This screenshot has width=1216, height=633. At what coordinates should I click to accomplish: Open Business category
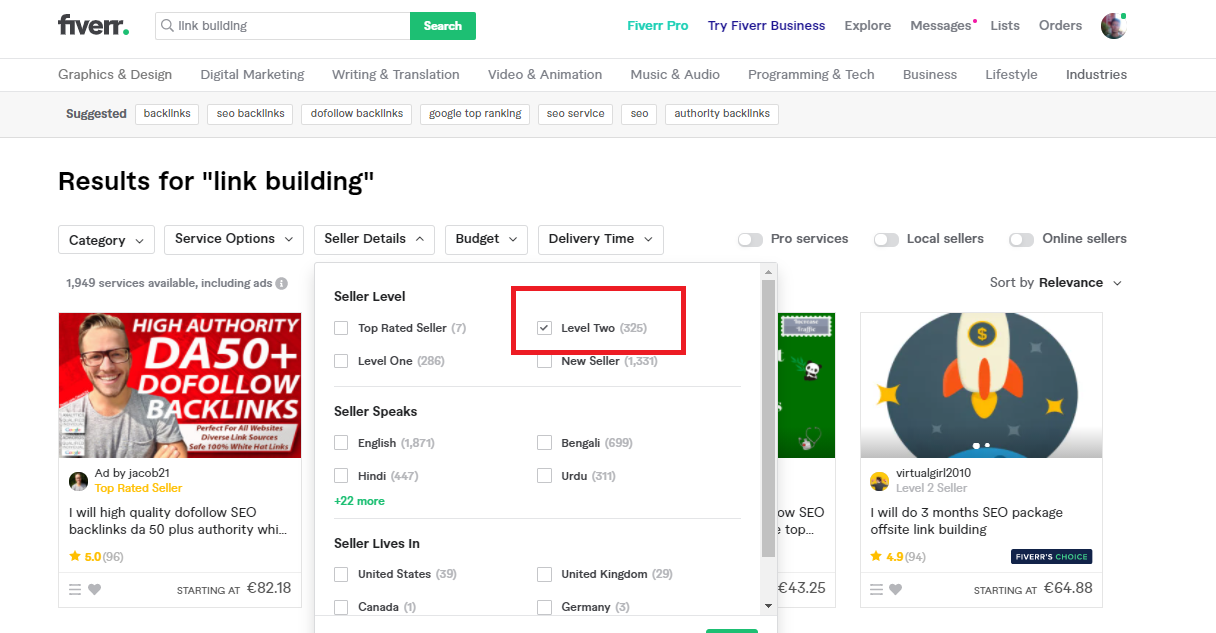[x=930, y=74]
